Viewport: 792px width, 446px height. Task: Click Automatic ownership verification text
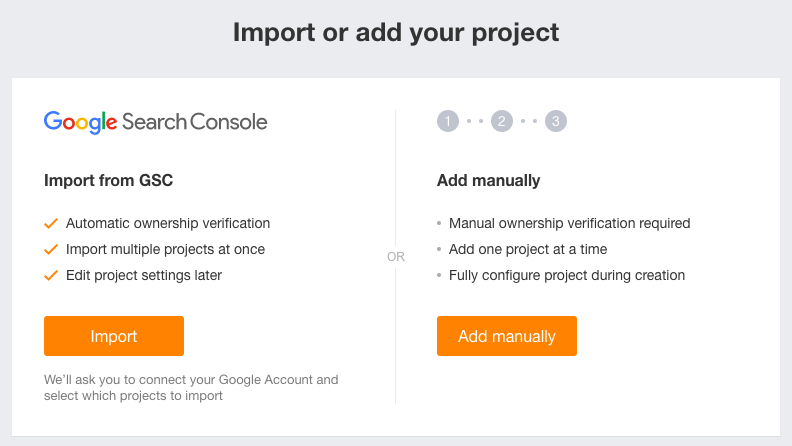tap(168, 223)
